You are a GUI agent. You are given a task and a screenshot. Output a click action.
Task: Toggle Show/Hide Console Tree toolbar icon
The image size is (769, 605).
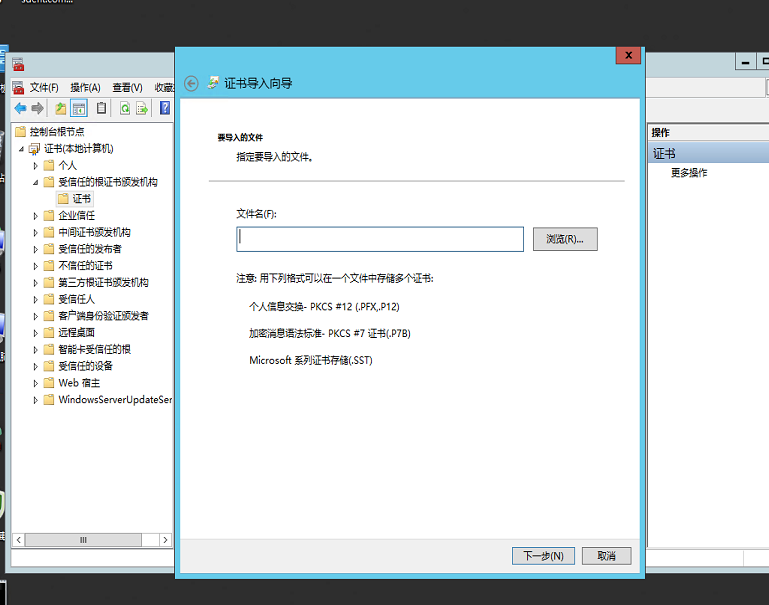tap(78, 108)
